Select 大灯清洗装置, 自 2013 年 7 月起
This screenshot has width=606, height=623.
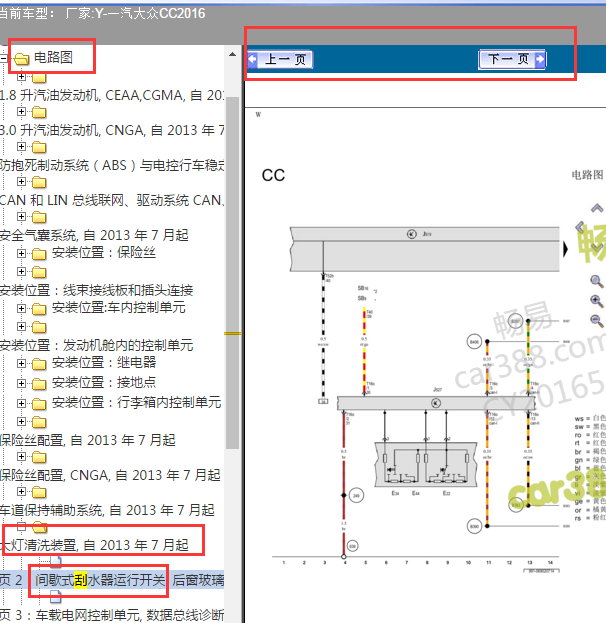(x=95, y=545)
